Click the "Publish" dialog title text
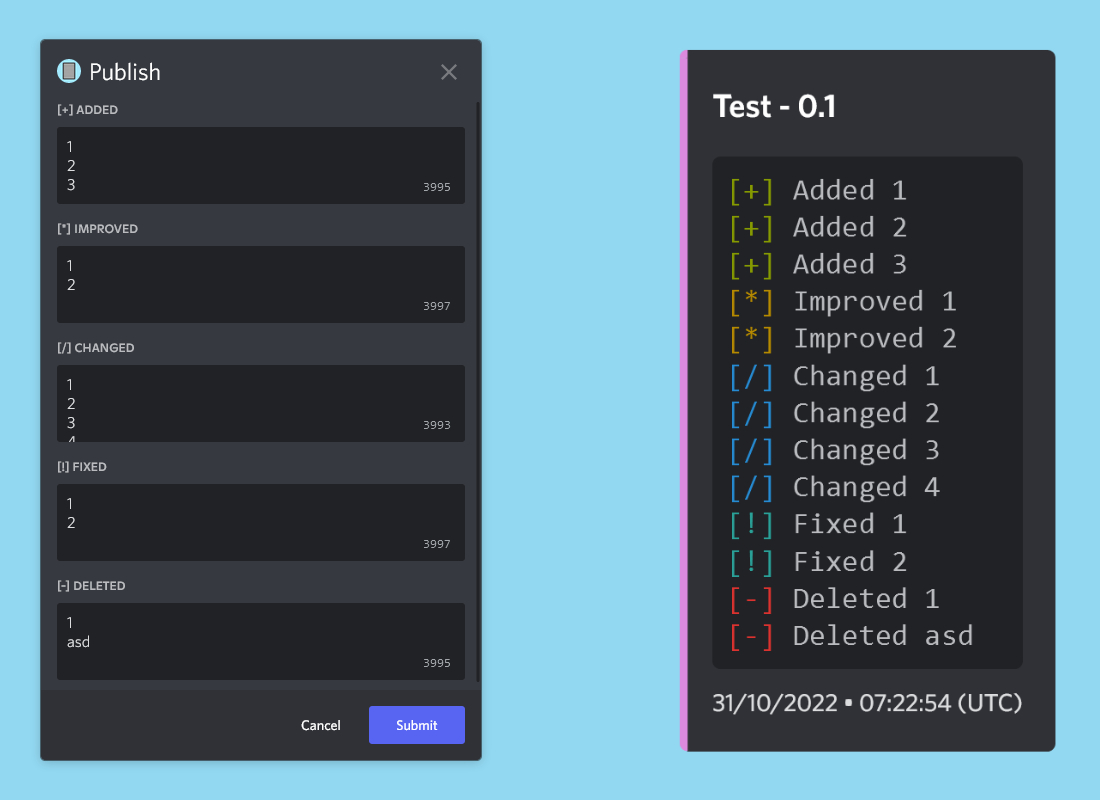 pyautogui.click(x=125, y=72)
